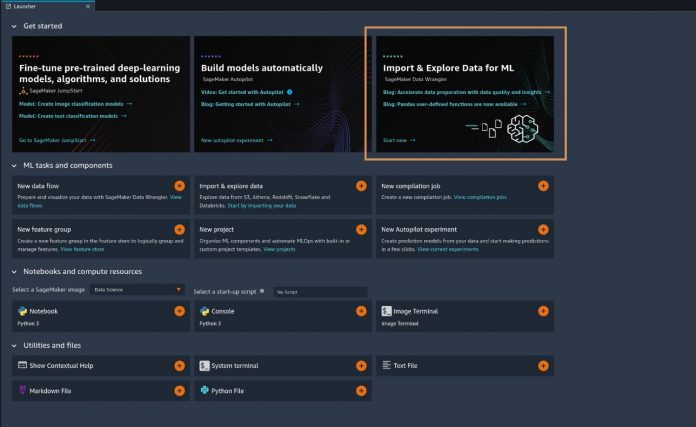Click the Image Terminal icon
This screenshot has width=696, height=427.
386,311
